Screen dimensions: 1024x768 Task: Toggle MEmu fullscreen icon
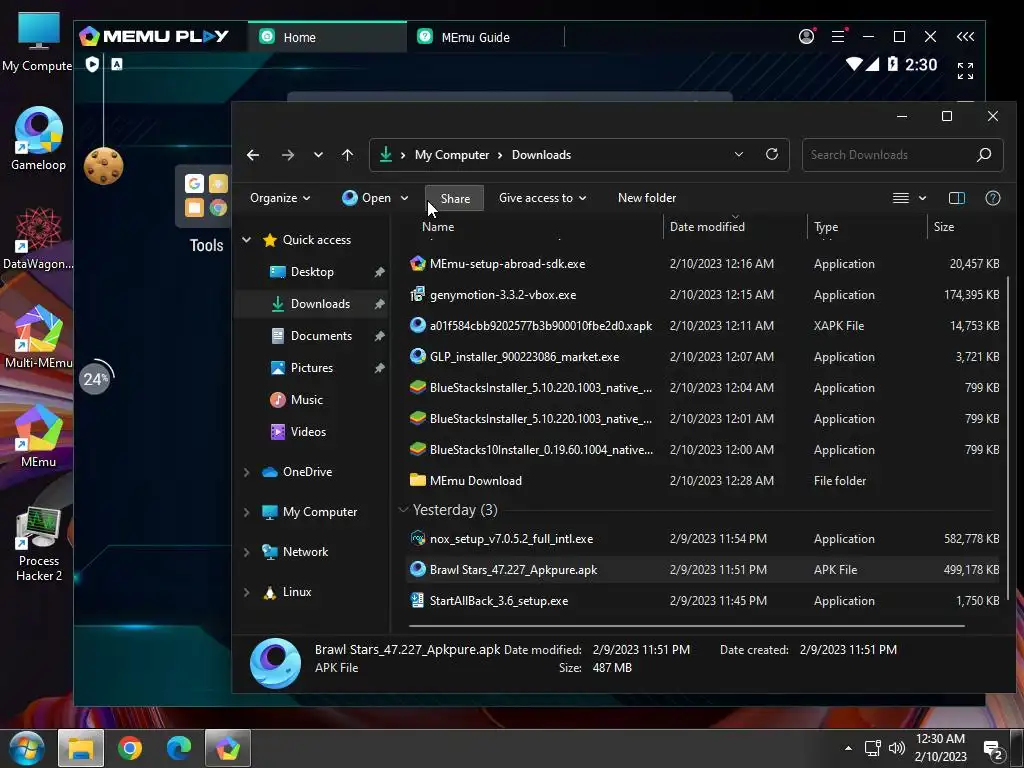965,71
